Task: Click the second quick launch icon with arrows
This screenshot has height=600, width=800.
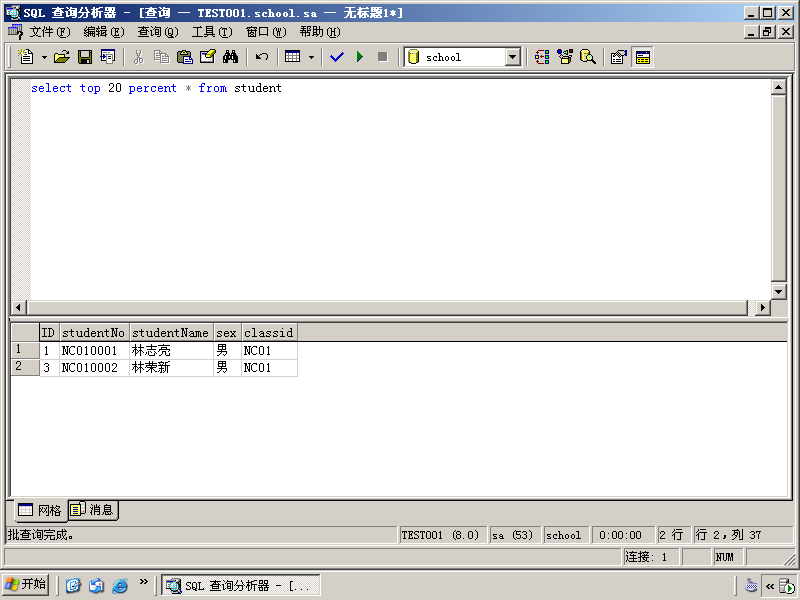Action: tap(96, 585)
